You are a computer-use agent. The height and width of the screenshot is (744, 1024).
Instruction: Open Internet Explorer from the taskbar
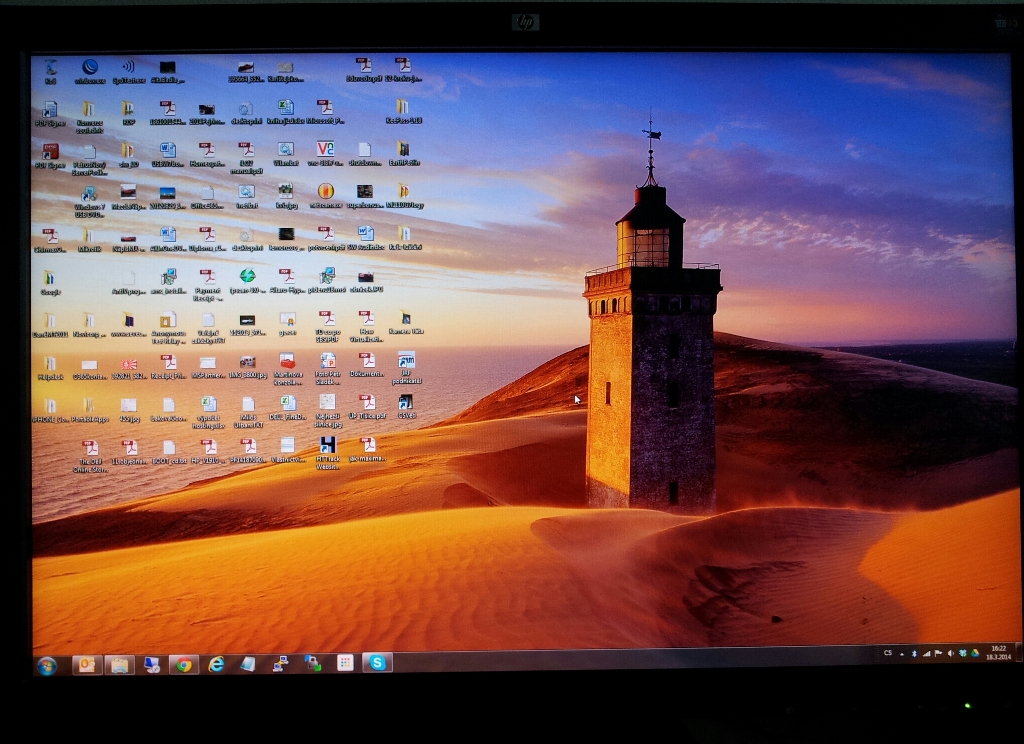(216, 664)
